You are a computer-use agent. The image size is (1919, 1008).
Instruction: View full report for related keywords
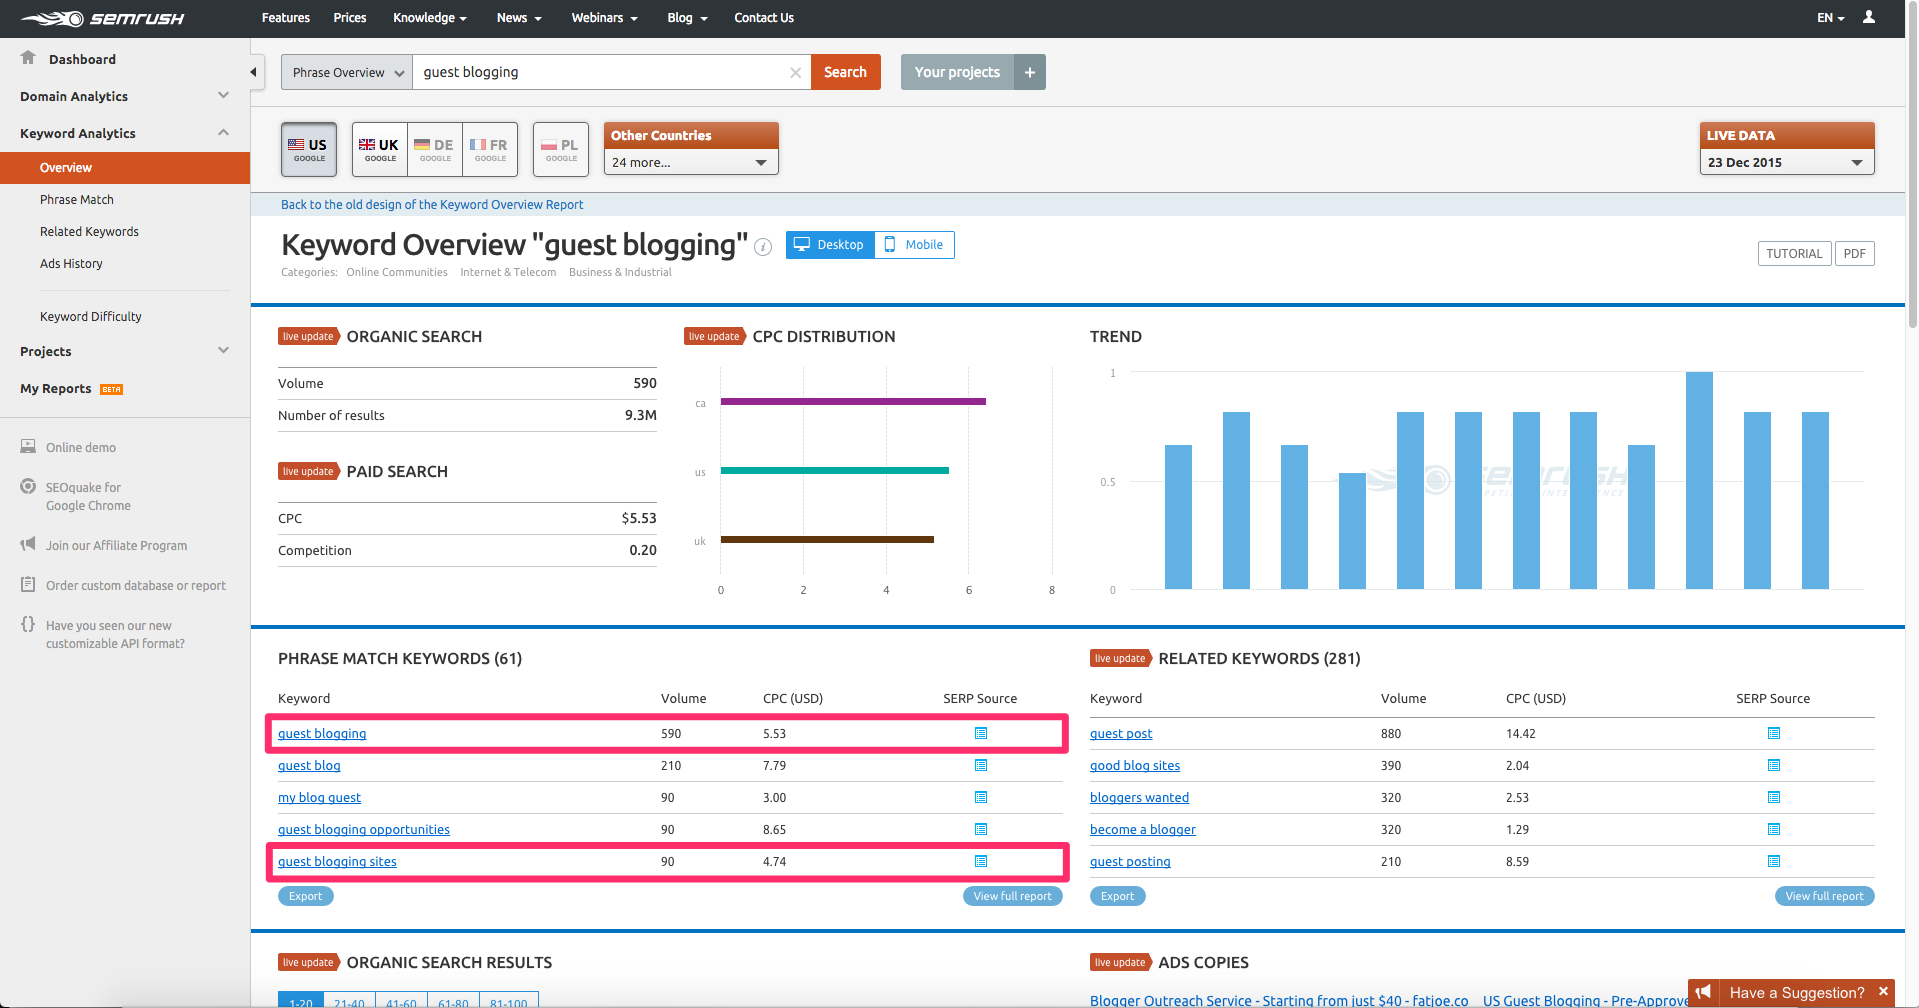point(1825,896)
